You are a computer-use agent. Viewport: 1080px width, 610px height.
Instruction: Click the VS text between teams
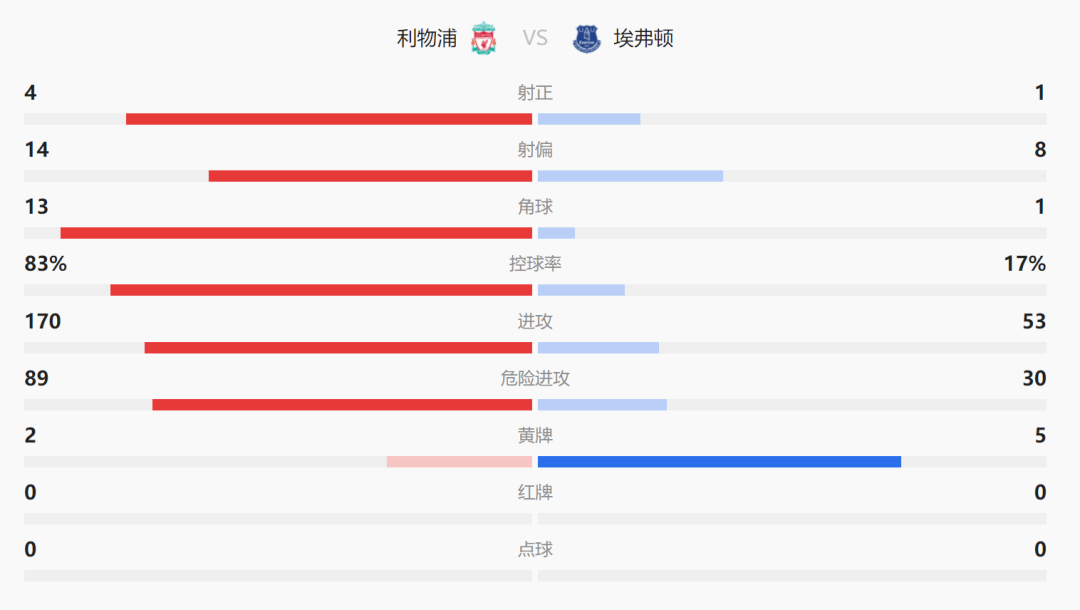535,38
